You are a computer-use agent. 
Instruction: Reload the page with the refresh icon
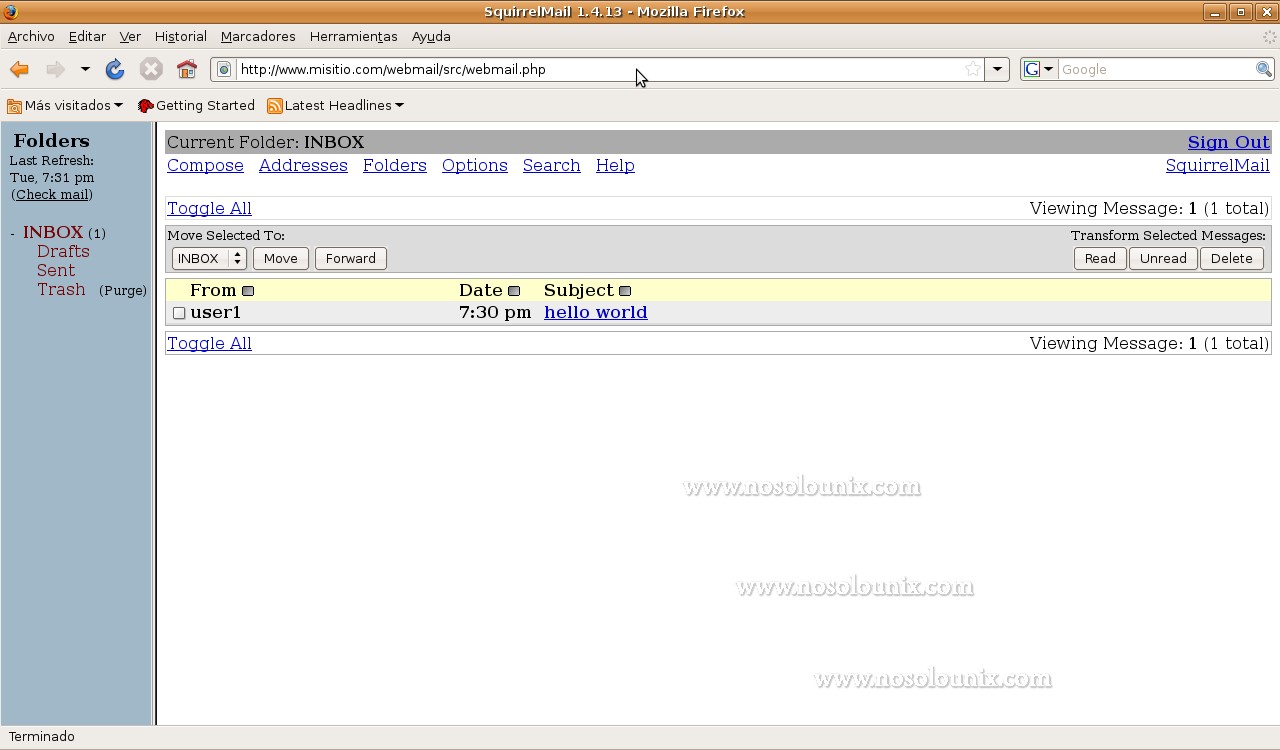(x=115, y=69)
